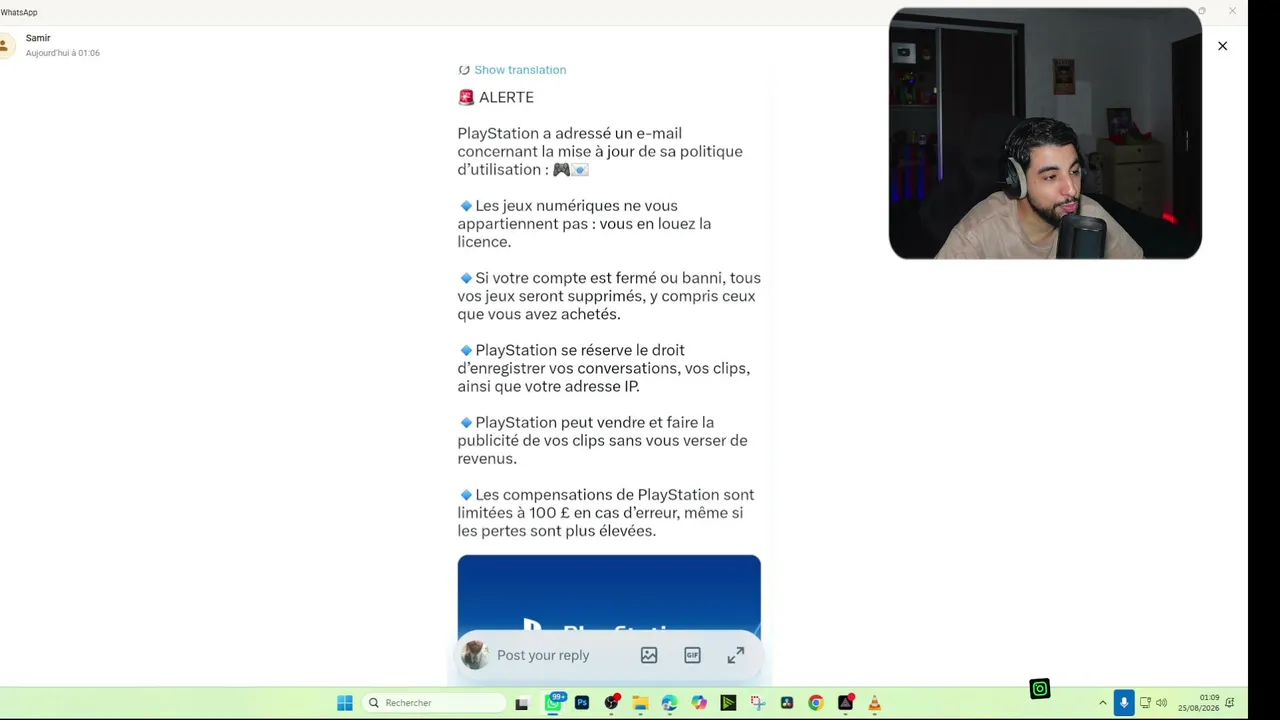Viewport: 1280px width, 720px height.
Task: Open VLC media player from the taskbar
Action: [x=874, y=703]
